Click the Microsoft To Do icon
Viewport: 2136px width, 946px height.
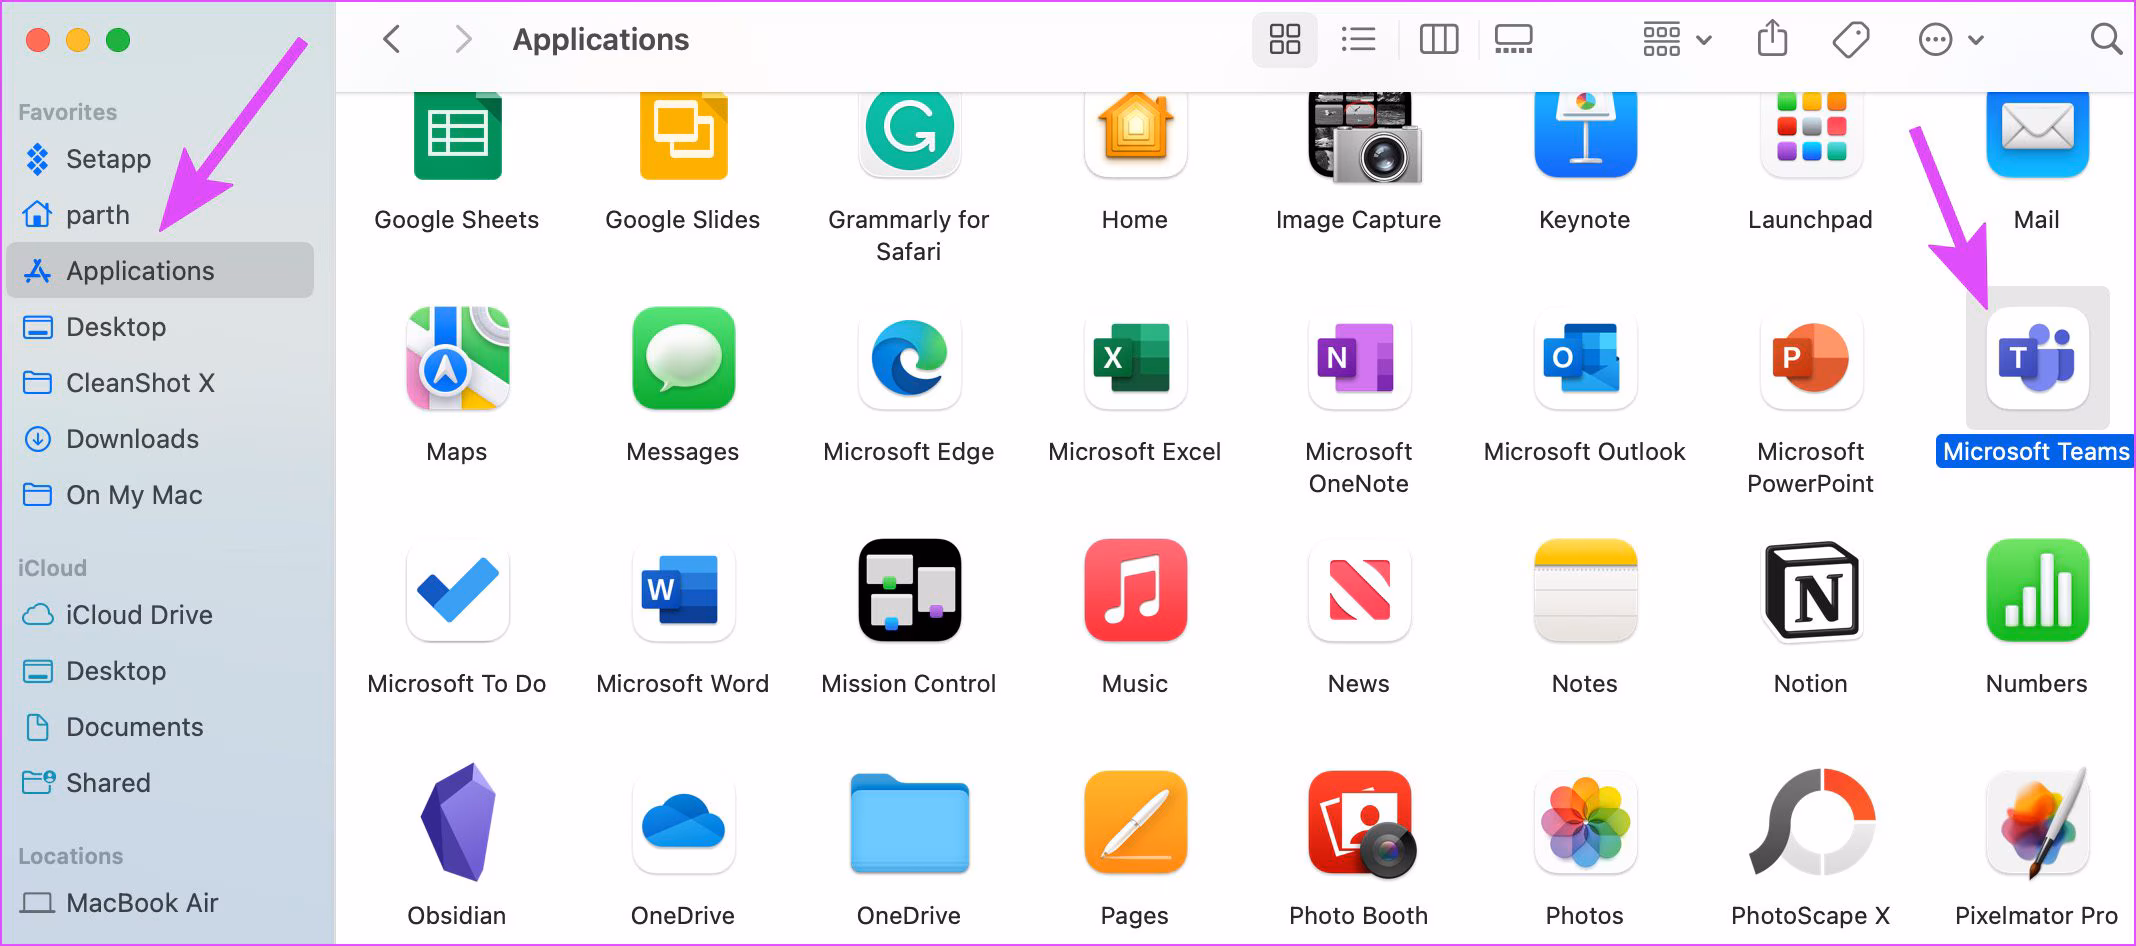coord(457,590)
